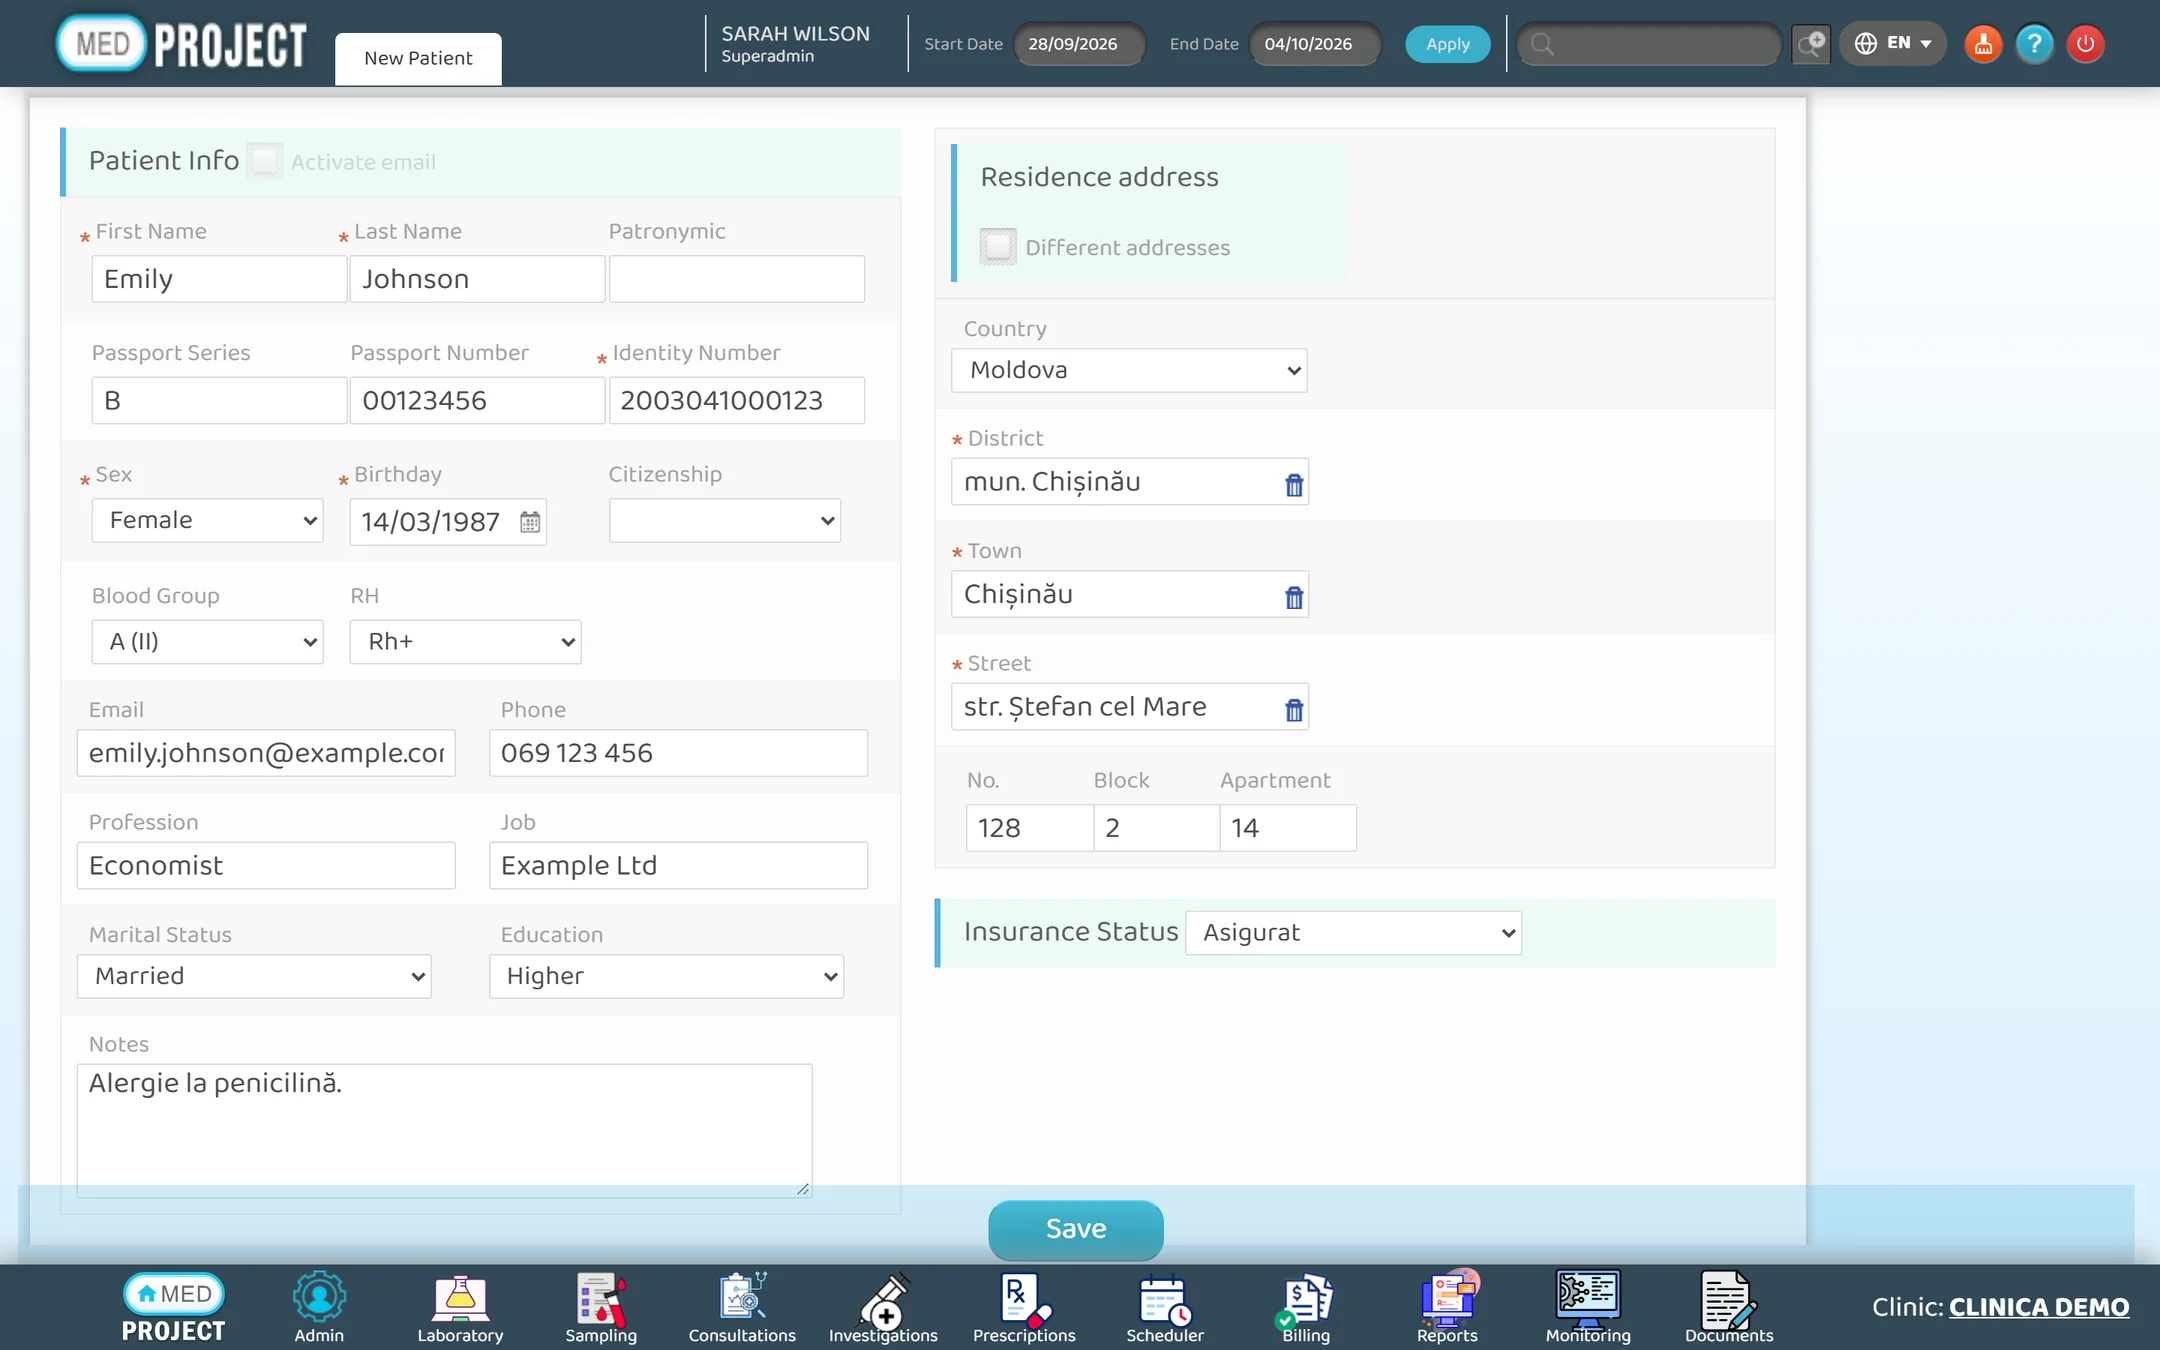Enable the Activate email checkbox
Screen dimensions: 2160x1350
pyautogui.click(x=265, y=161)
